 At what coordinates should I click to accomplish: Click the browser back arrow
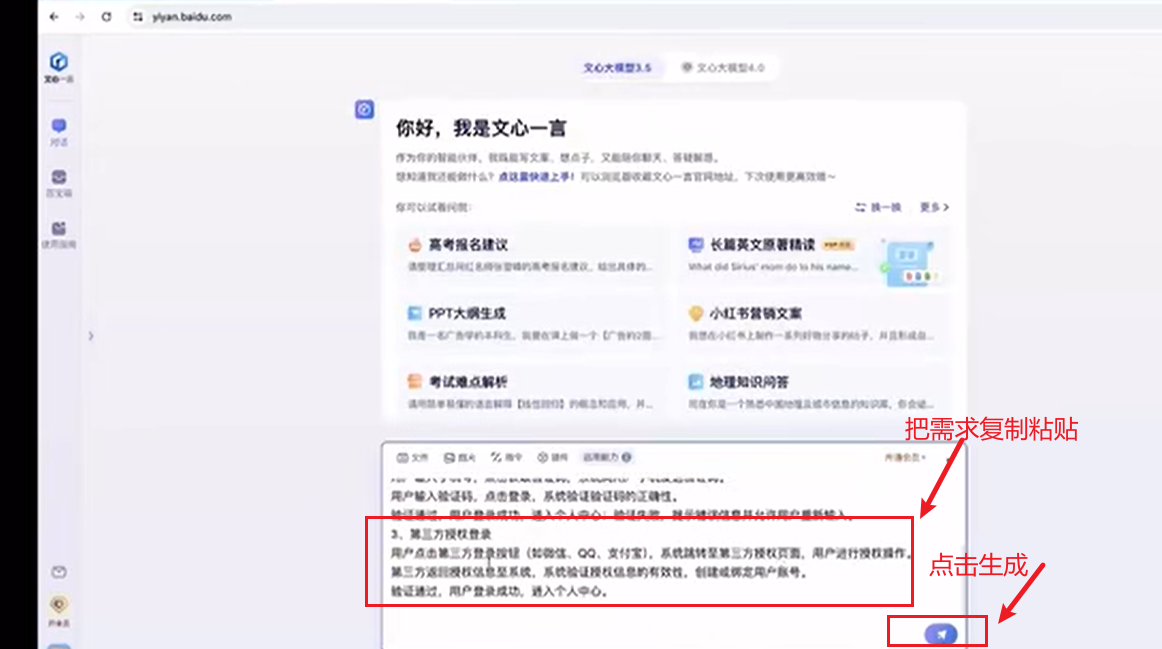pyautogui.click(x=54, y=16)
